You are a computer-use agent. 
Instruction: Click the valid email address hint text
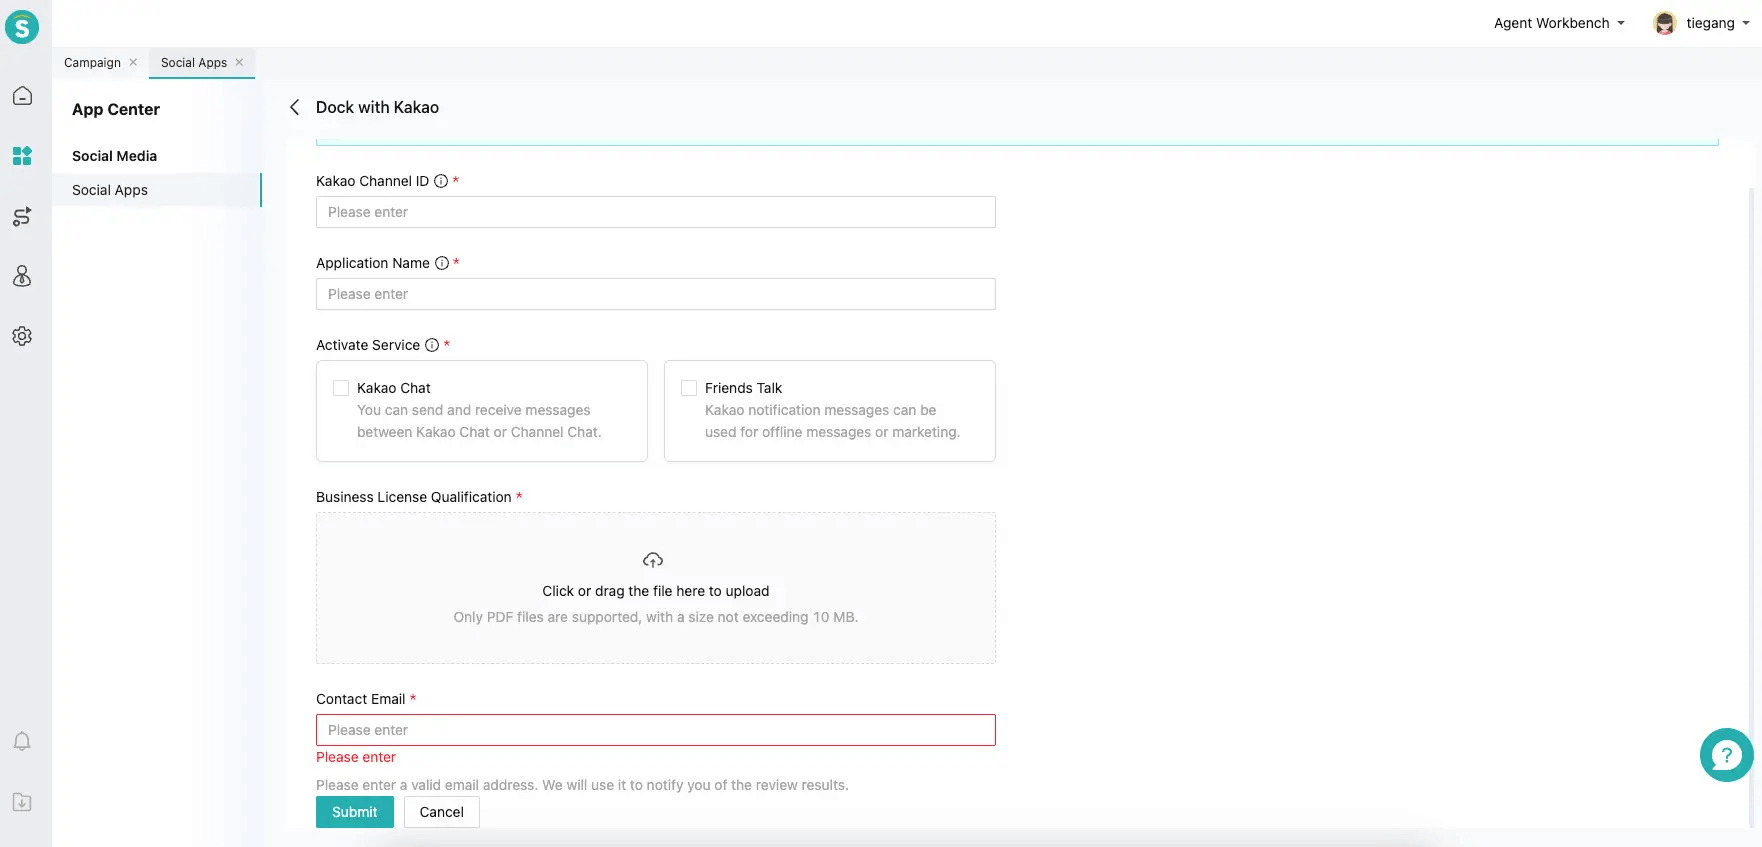[x=582, y=785]
